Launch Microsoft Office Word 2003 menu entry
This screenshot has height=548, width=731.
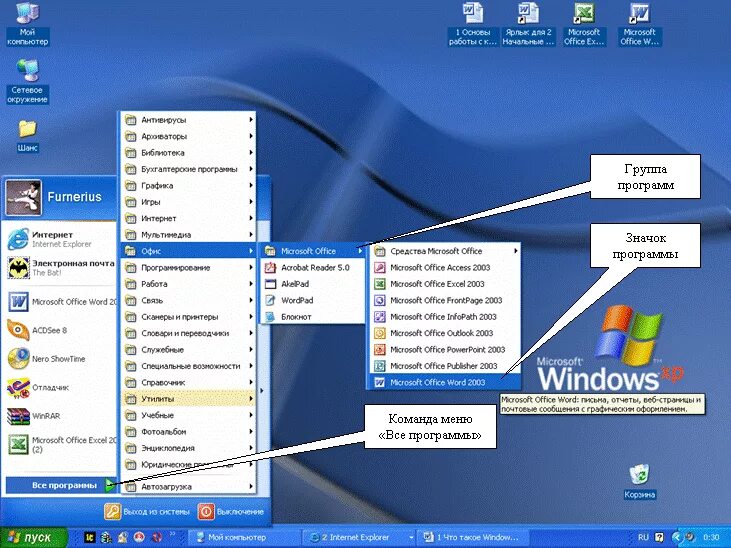tap(445, 382)
